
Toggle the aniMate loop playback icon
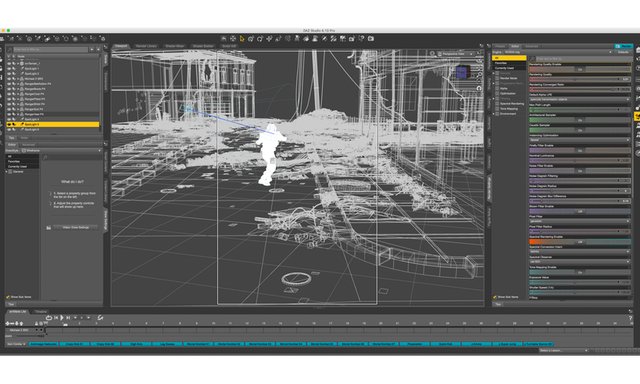(49, 317)
